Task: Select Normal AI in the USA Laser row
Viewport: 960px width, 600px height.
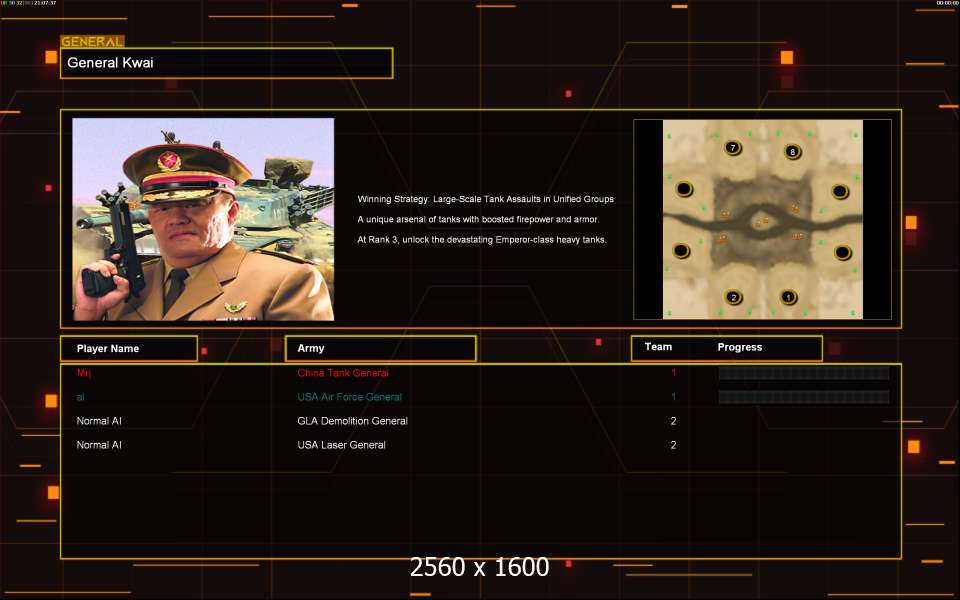Action: tap(99, 445)
